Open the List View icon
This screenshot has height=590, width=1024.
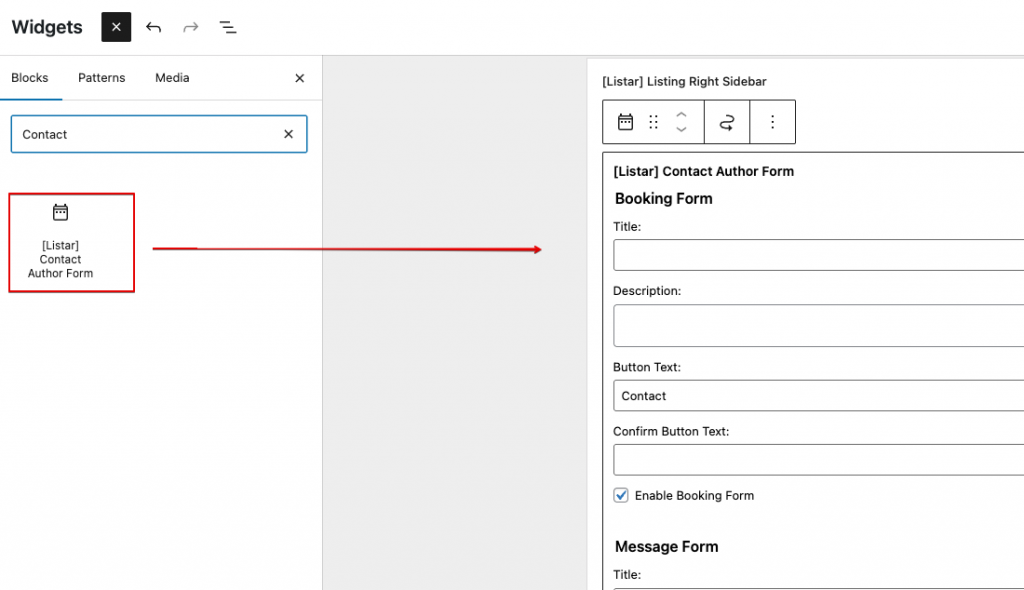tap(228, 27)
